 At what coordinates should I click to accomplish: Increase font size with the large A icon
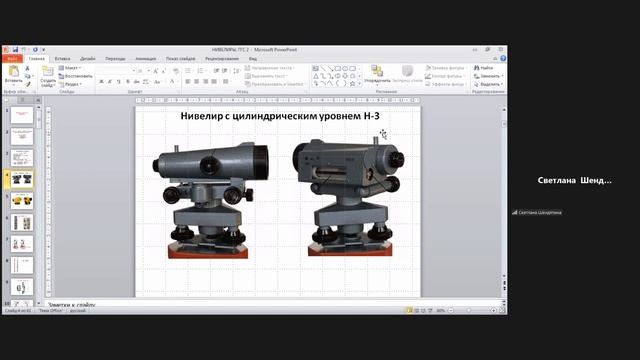tap(156, 71)
